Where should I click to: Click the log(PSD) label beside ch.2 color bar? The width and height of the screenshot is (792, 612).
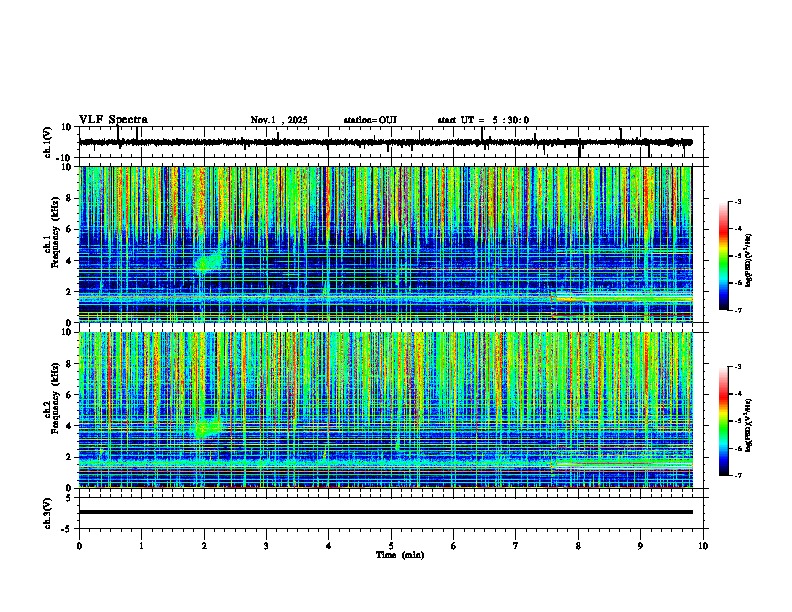748,425
